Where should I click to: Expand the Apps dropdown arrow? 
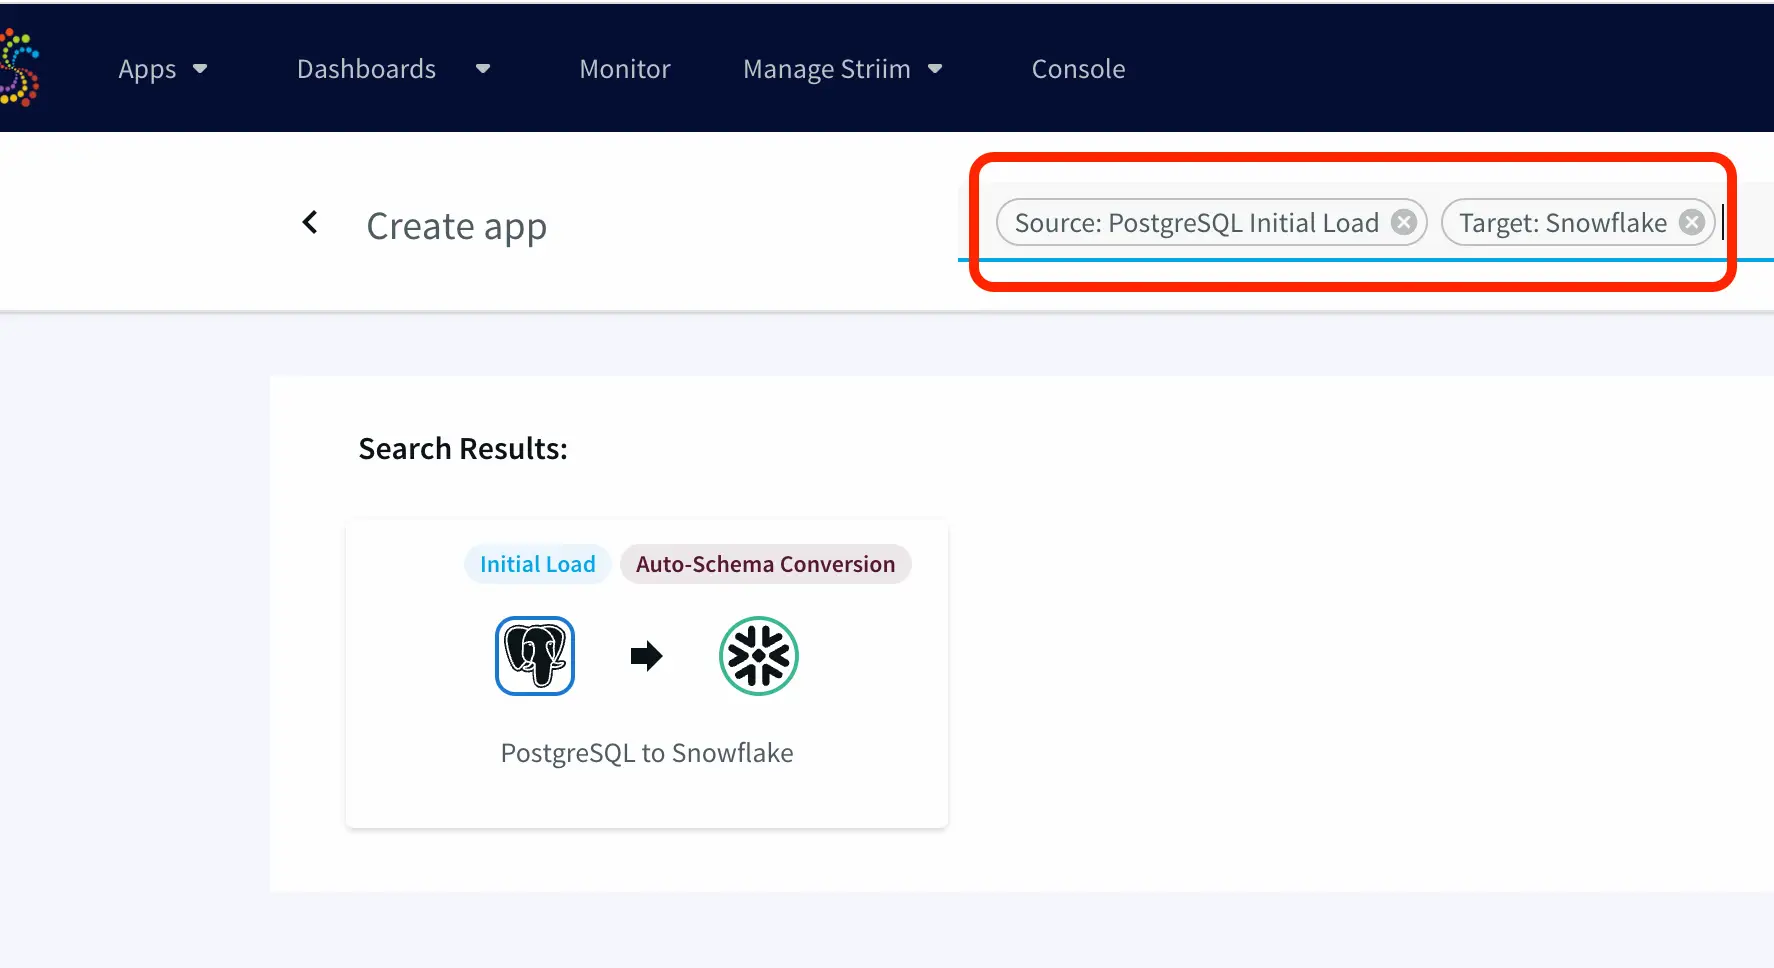pyautogui.click(x=200, y=69)
